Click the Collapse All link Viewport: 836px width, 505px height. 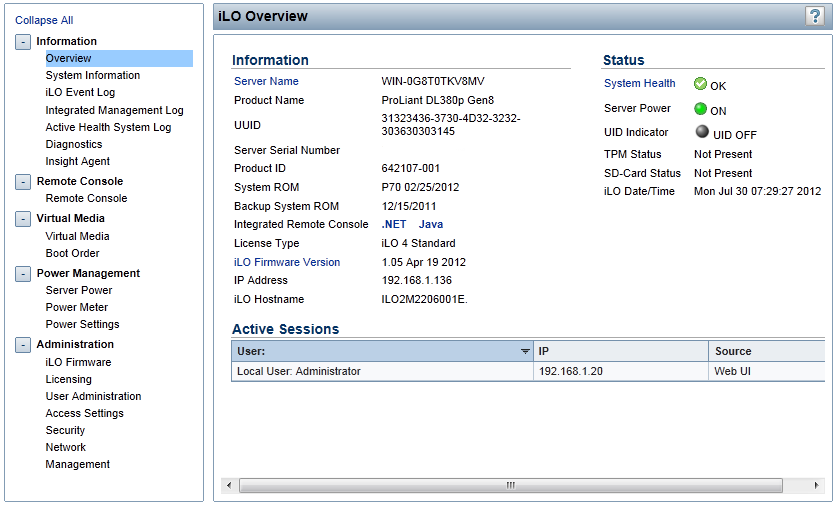[44, 20]
